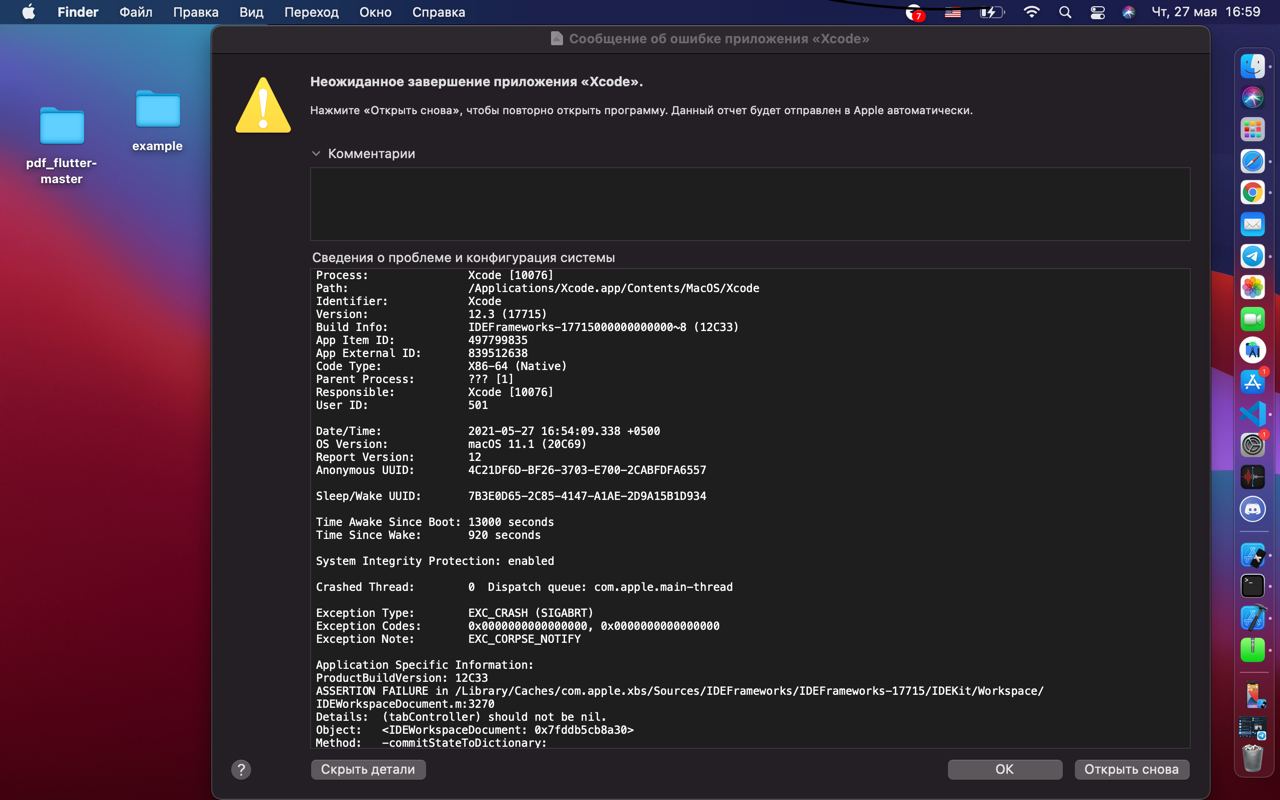Image resolution: width=1280 pixels, height=800 pixels.
Task: Click the System Integrity Protection line
Action: click(435, 561)
